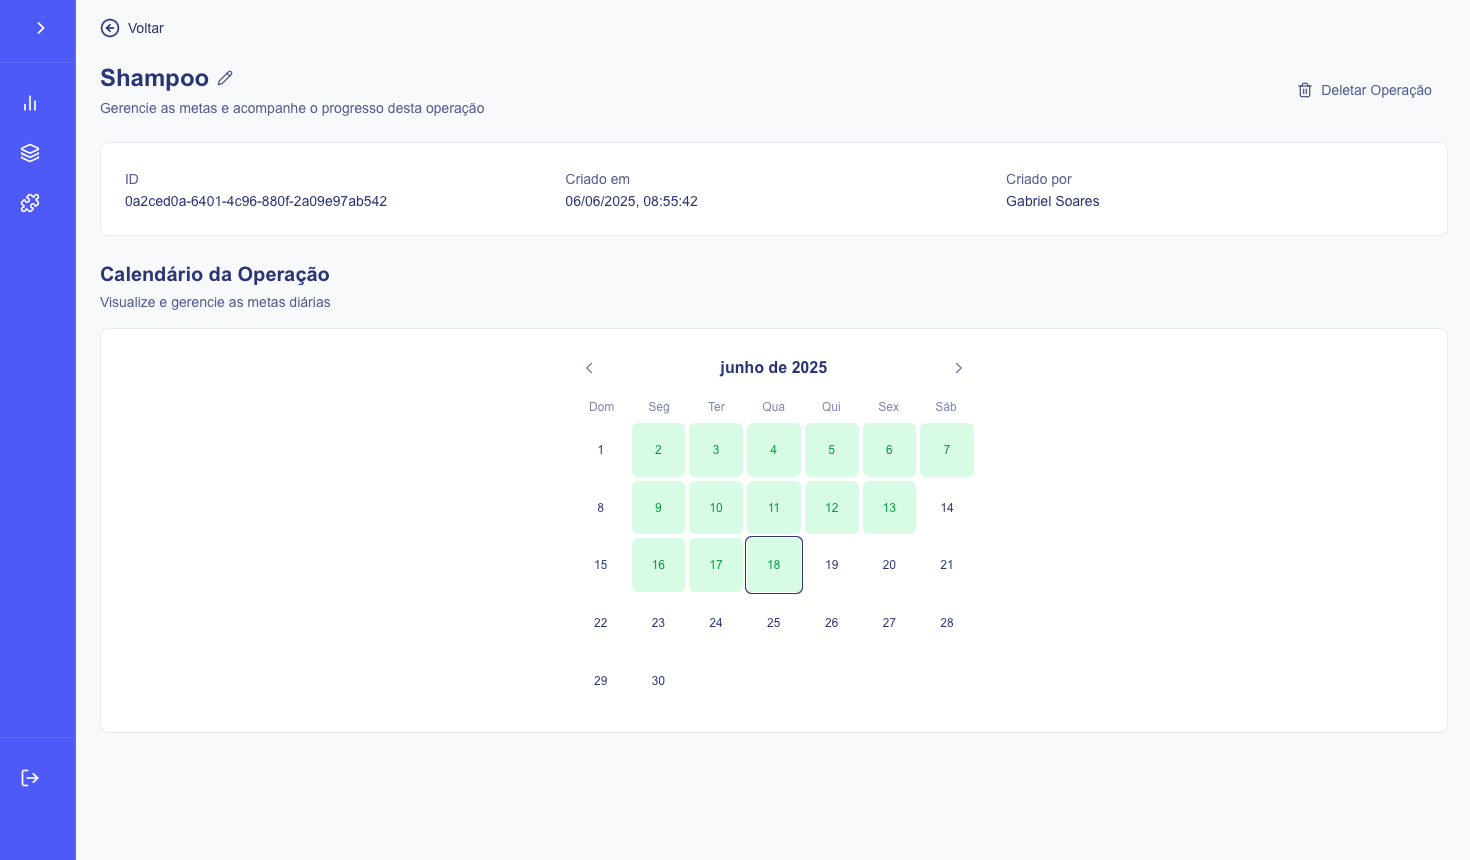Go back using the Voltar link
Image resolution: width=1470 pixels, height=860 pixels.
click(x=146, y=28)
